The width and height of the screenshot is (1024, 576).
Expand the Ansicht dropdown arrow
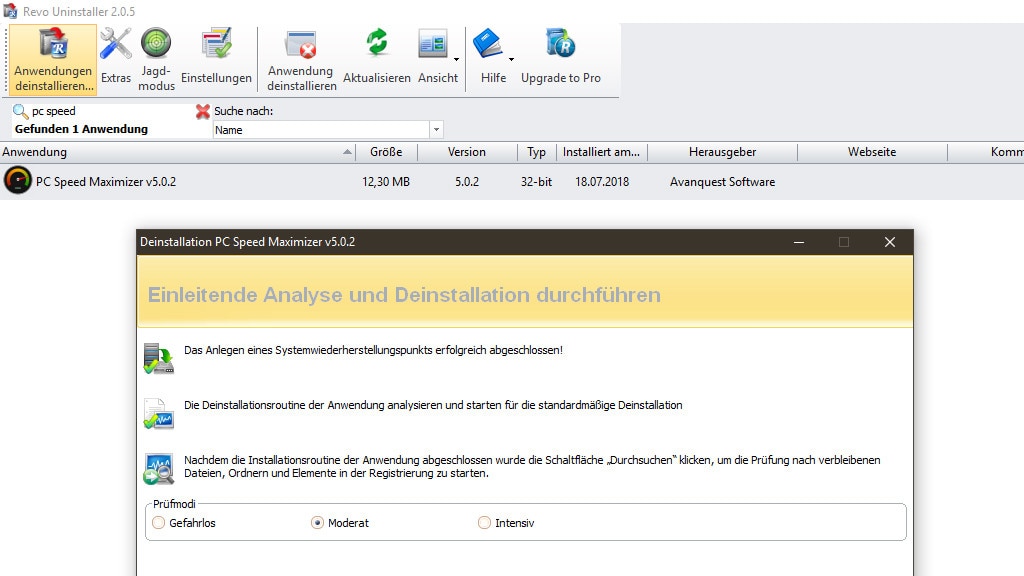456,59
